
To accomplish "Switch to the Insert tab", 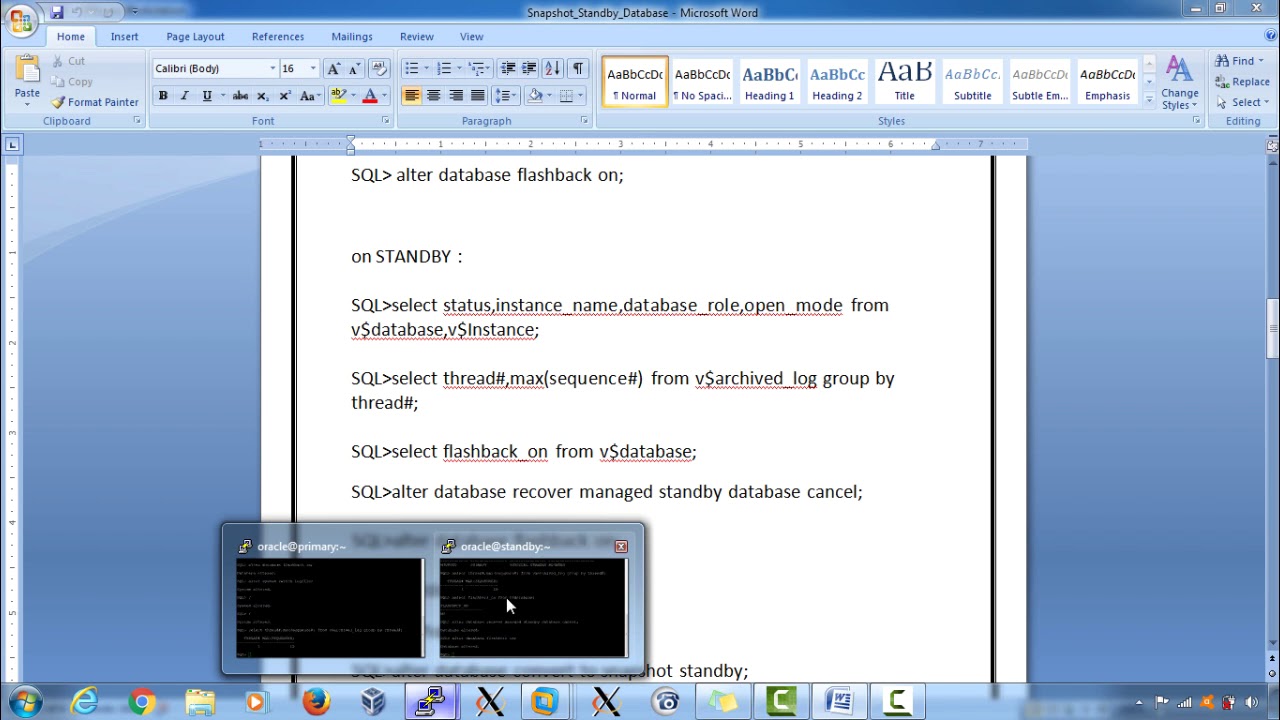I will point(124,36).
